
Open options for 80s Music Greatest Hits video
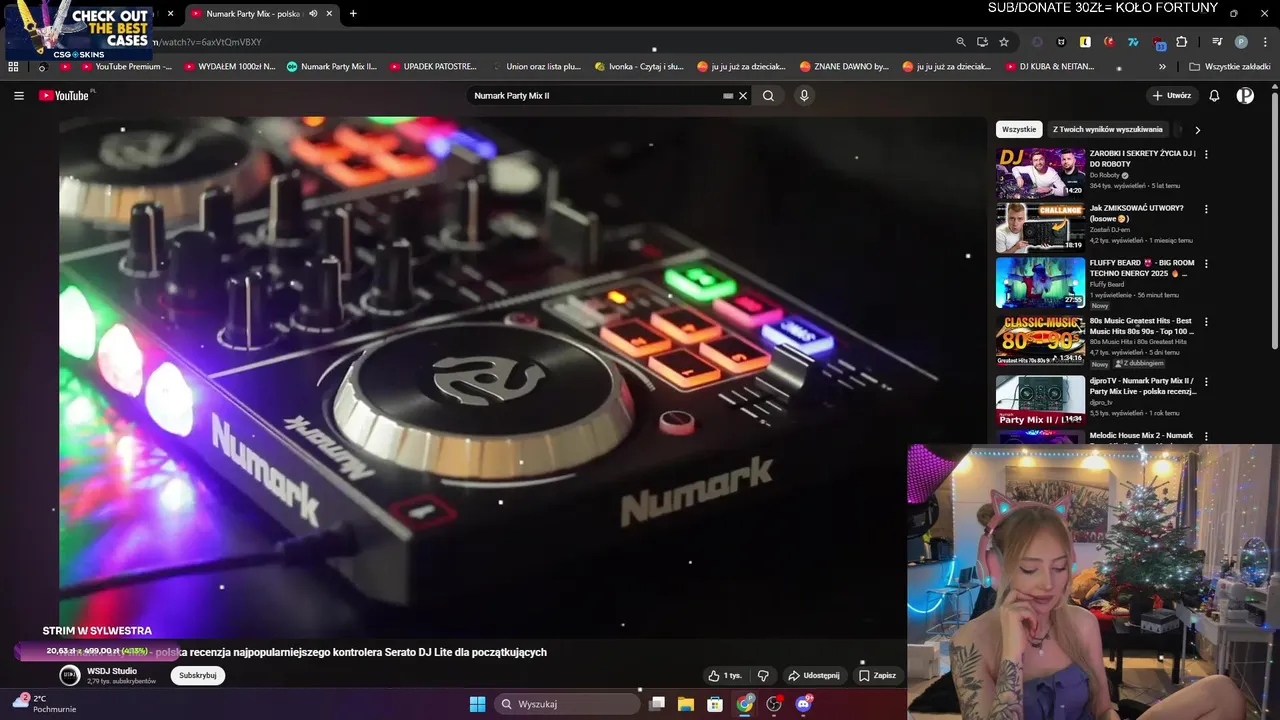click(1206, 322)
